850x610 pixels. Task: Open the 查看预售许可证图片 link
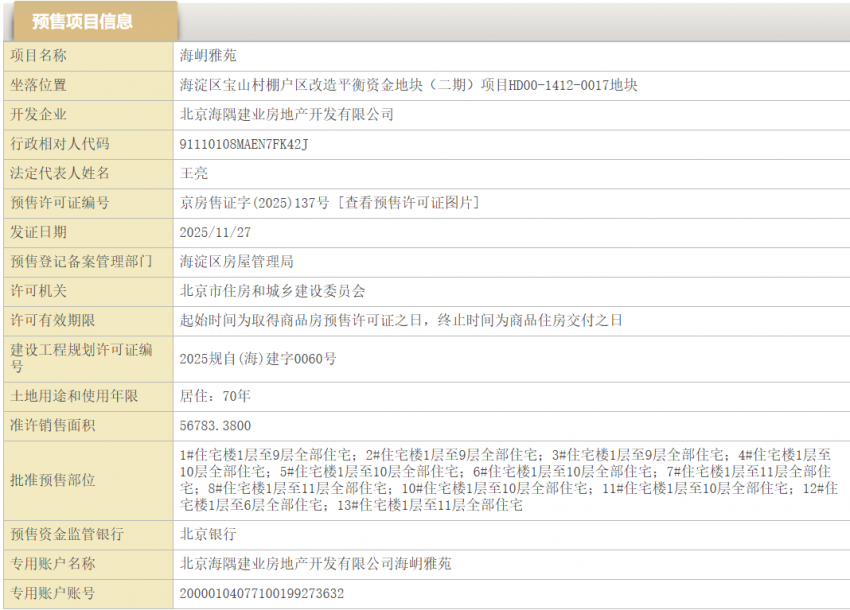[409, 203]
